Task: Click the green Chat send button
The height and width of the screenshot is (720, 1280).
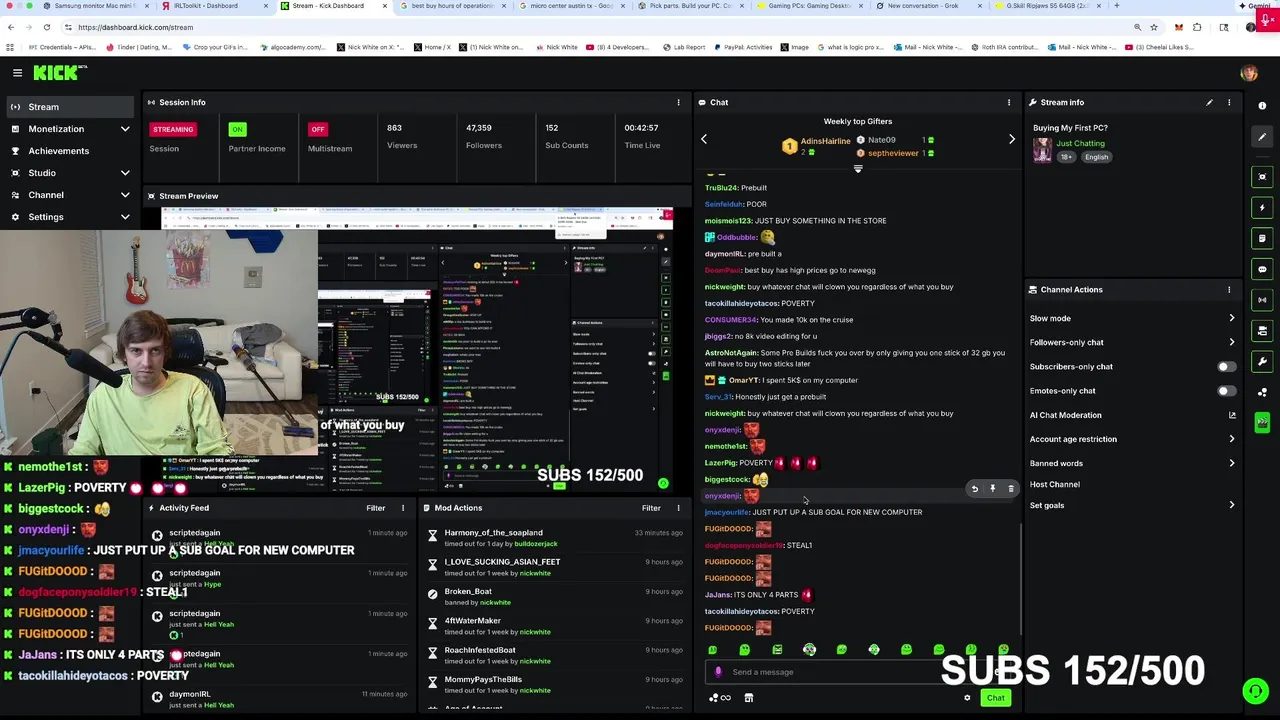Action: 995,698
